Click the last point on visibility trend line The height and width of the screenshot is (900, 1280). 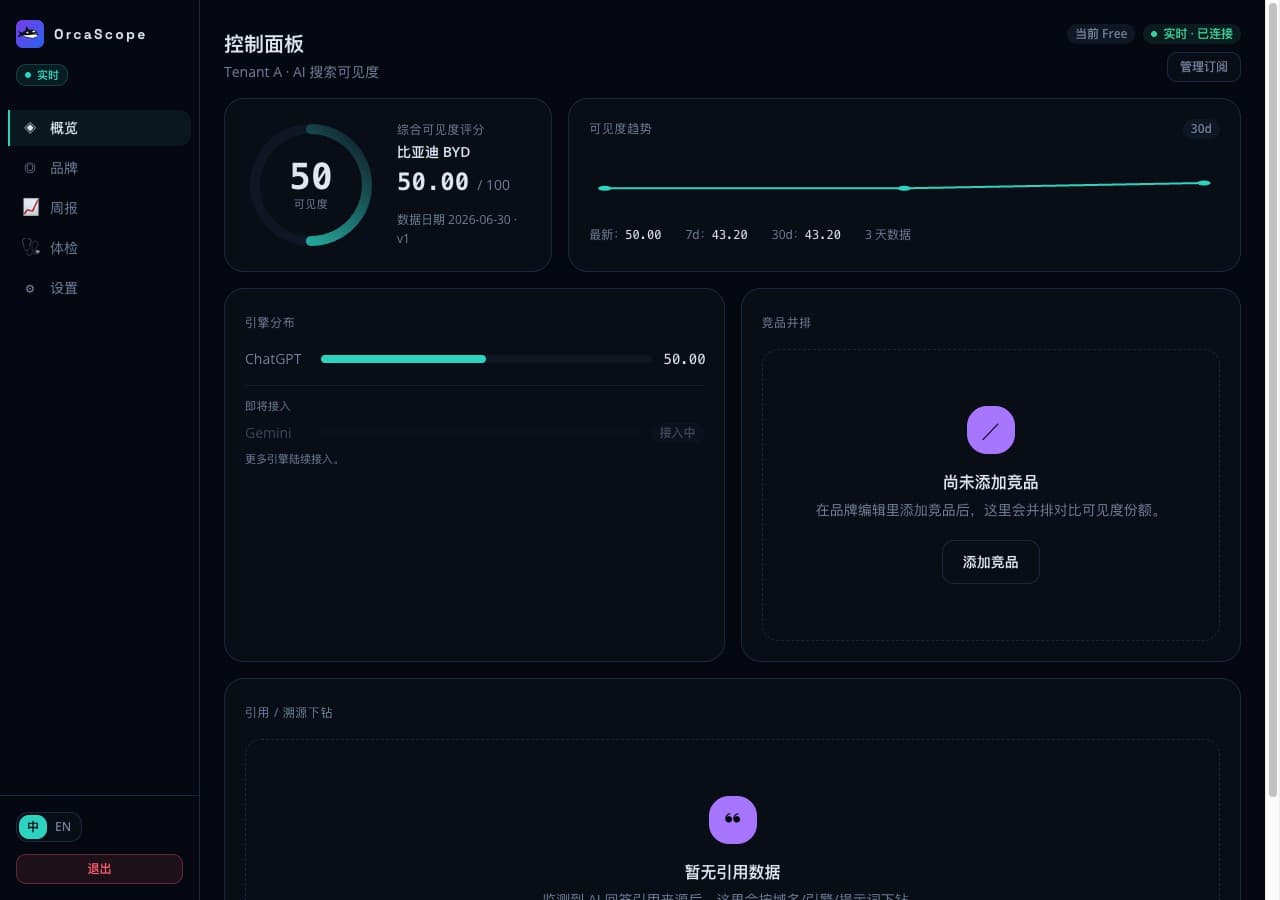(x=1204, y=183)
